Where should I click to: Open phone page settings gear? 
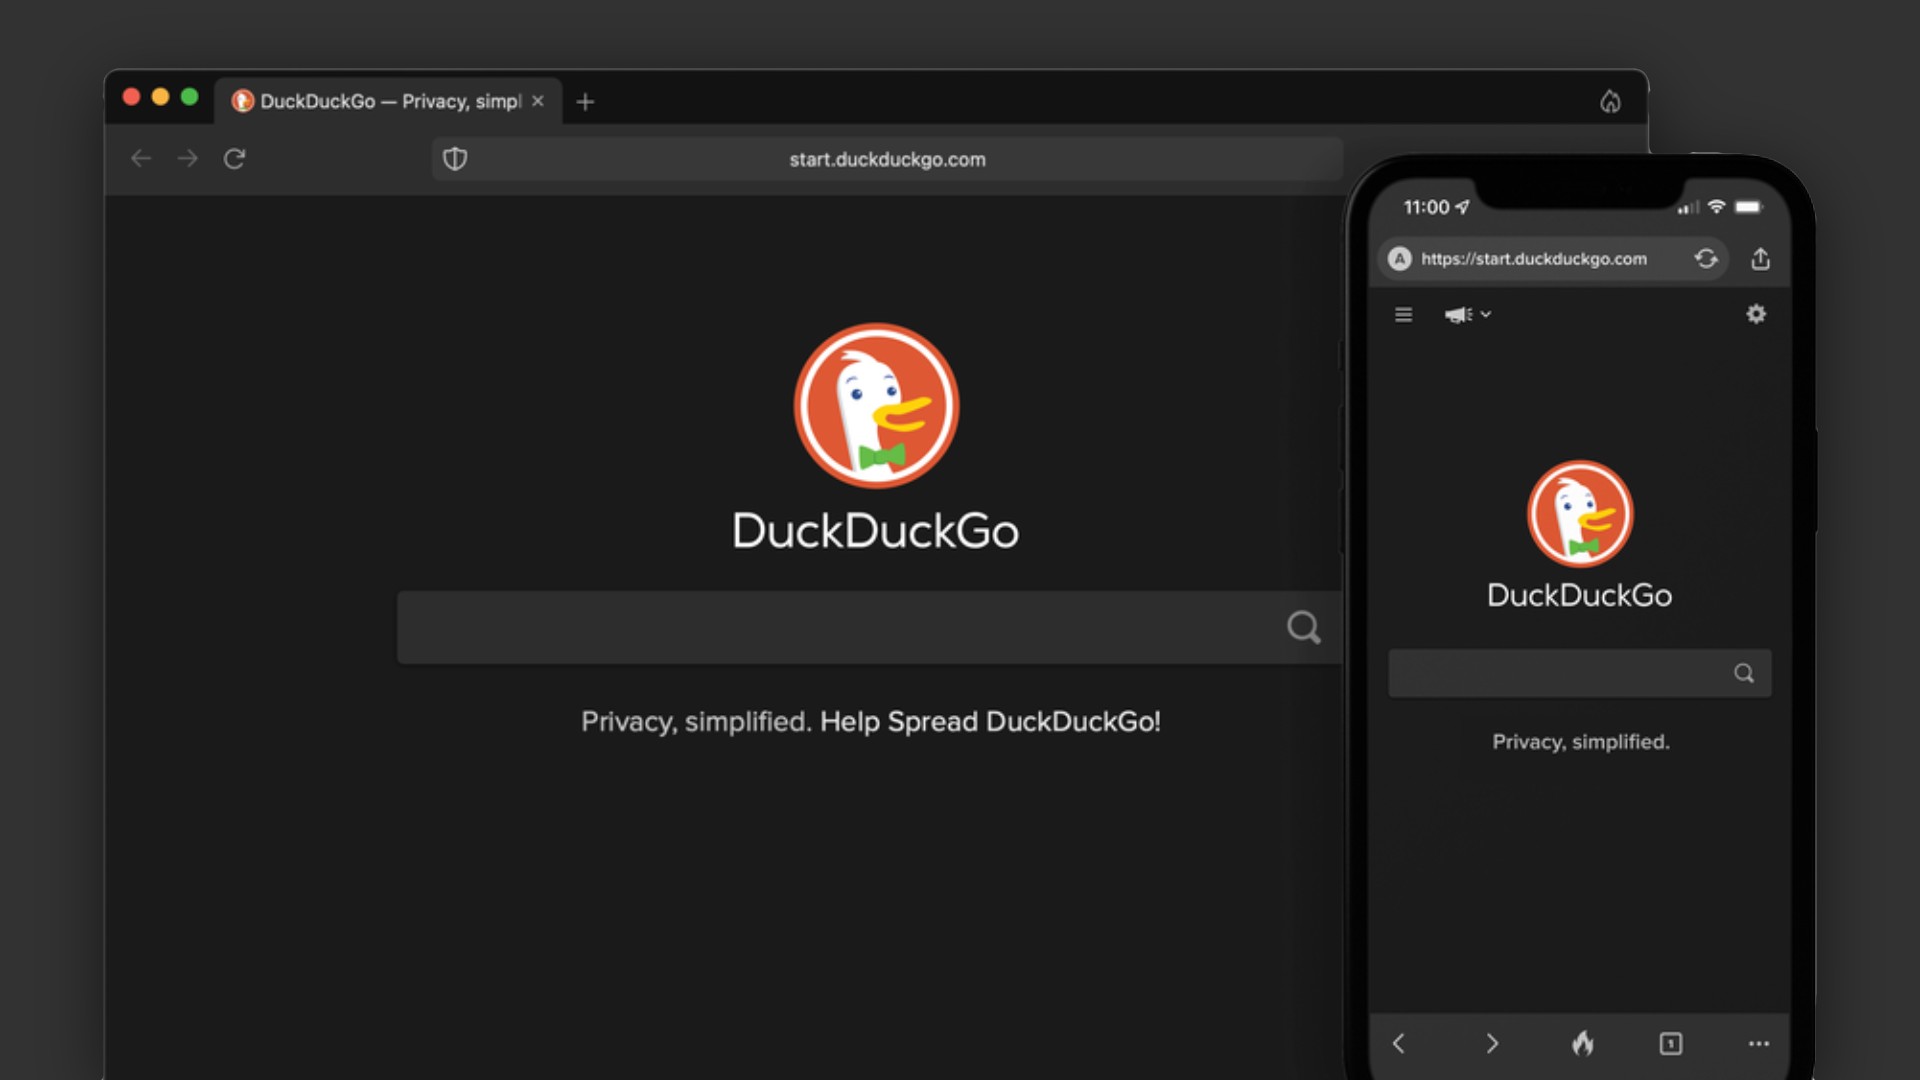pyautogui.click(x=1756, y=314)
